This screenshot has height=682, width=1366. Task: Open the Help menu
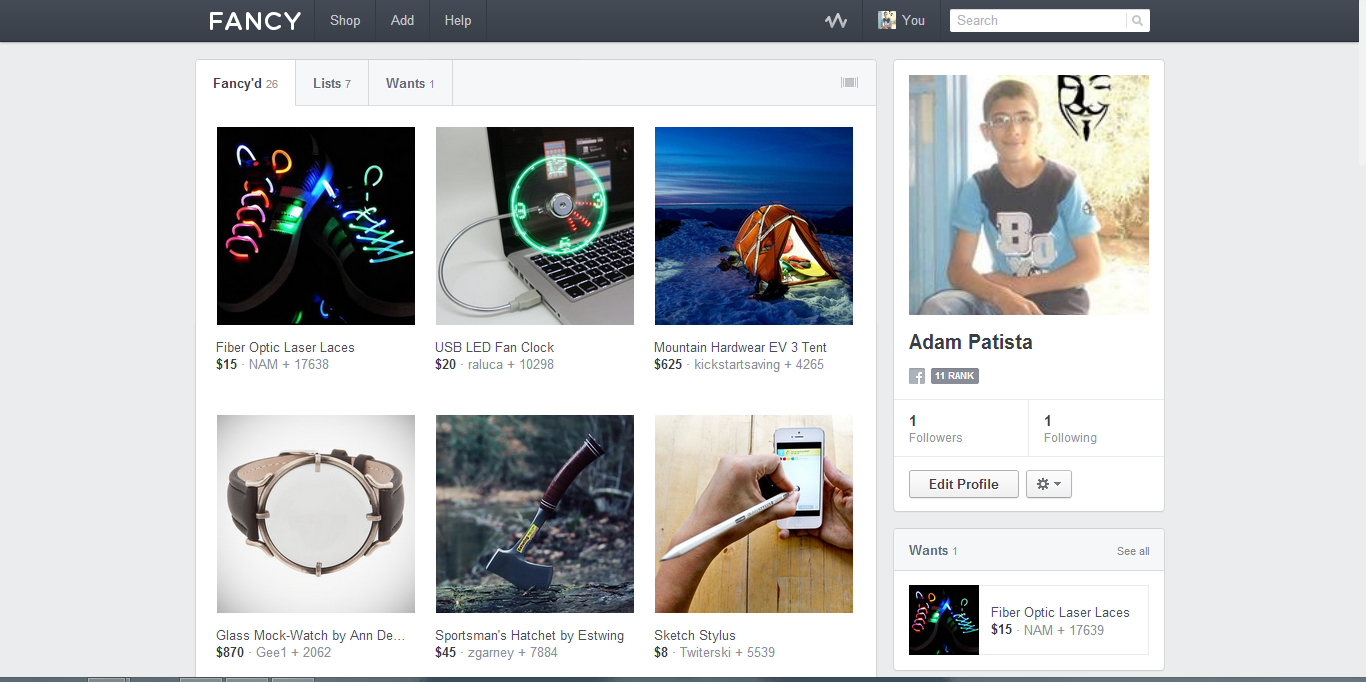(458, 20)
